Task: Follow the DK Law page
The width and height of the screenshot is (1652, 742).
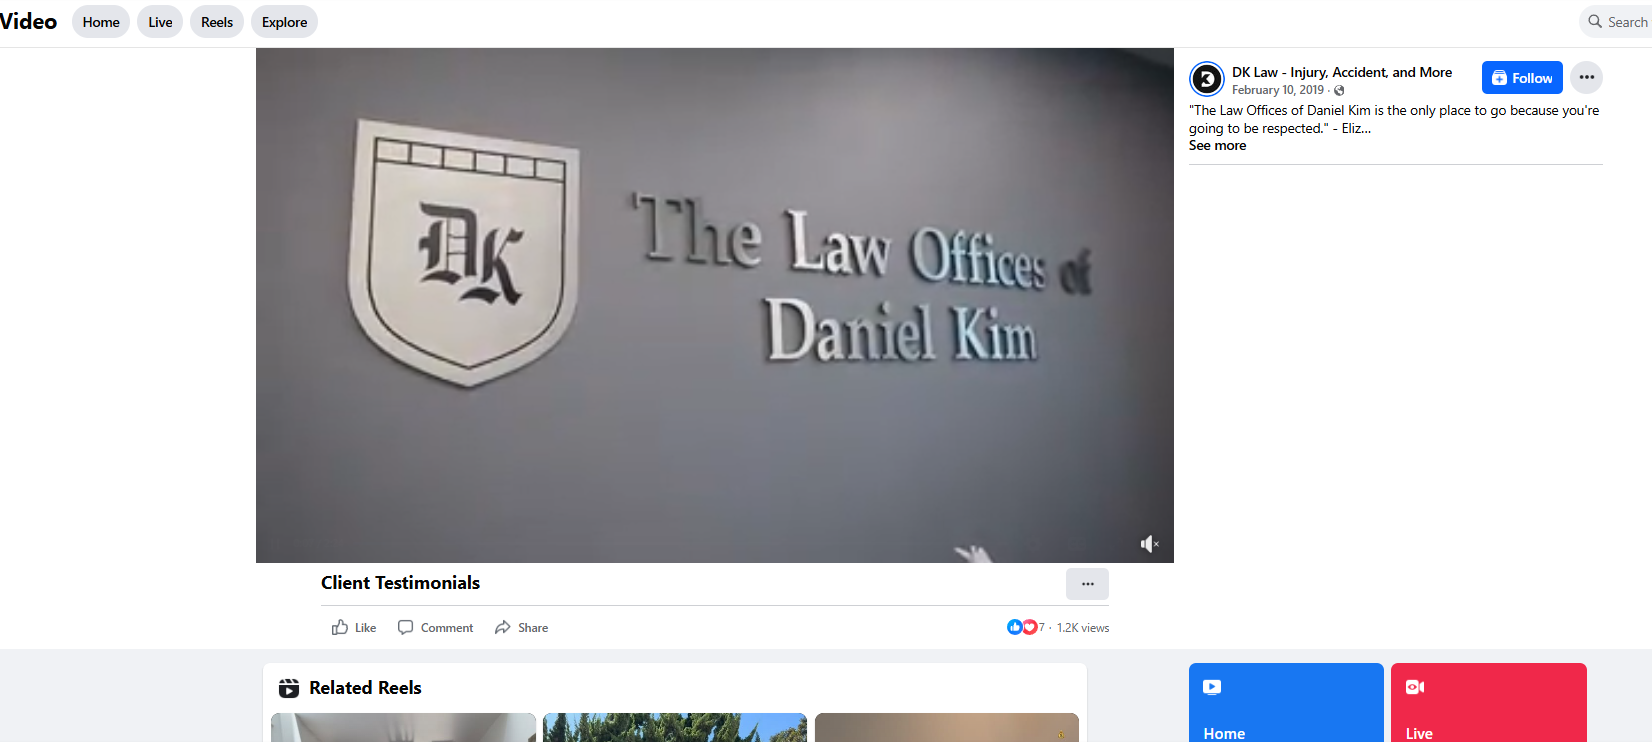Action: tap(1522, 78)
